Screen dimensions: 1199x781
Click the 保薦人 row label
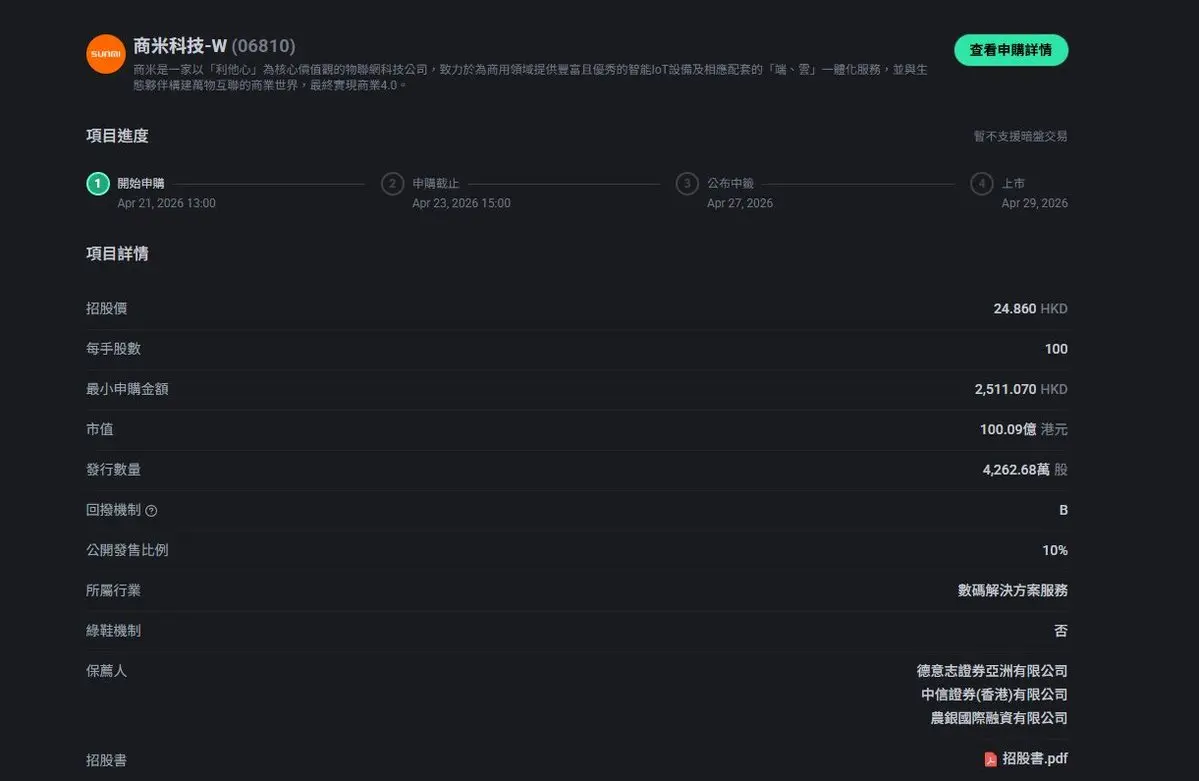[106, 671]
